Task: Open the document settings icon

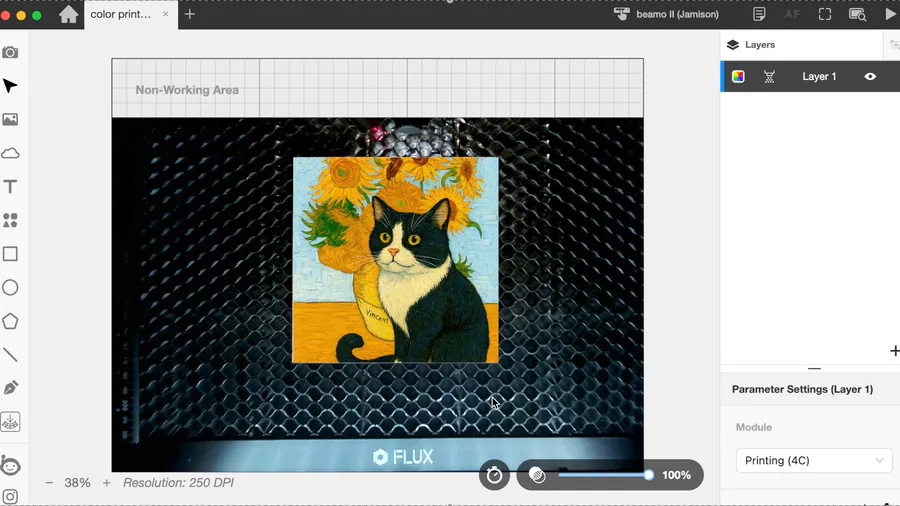Action: [x=759, y=14]
